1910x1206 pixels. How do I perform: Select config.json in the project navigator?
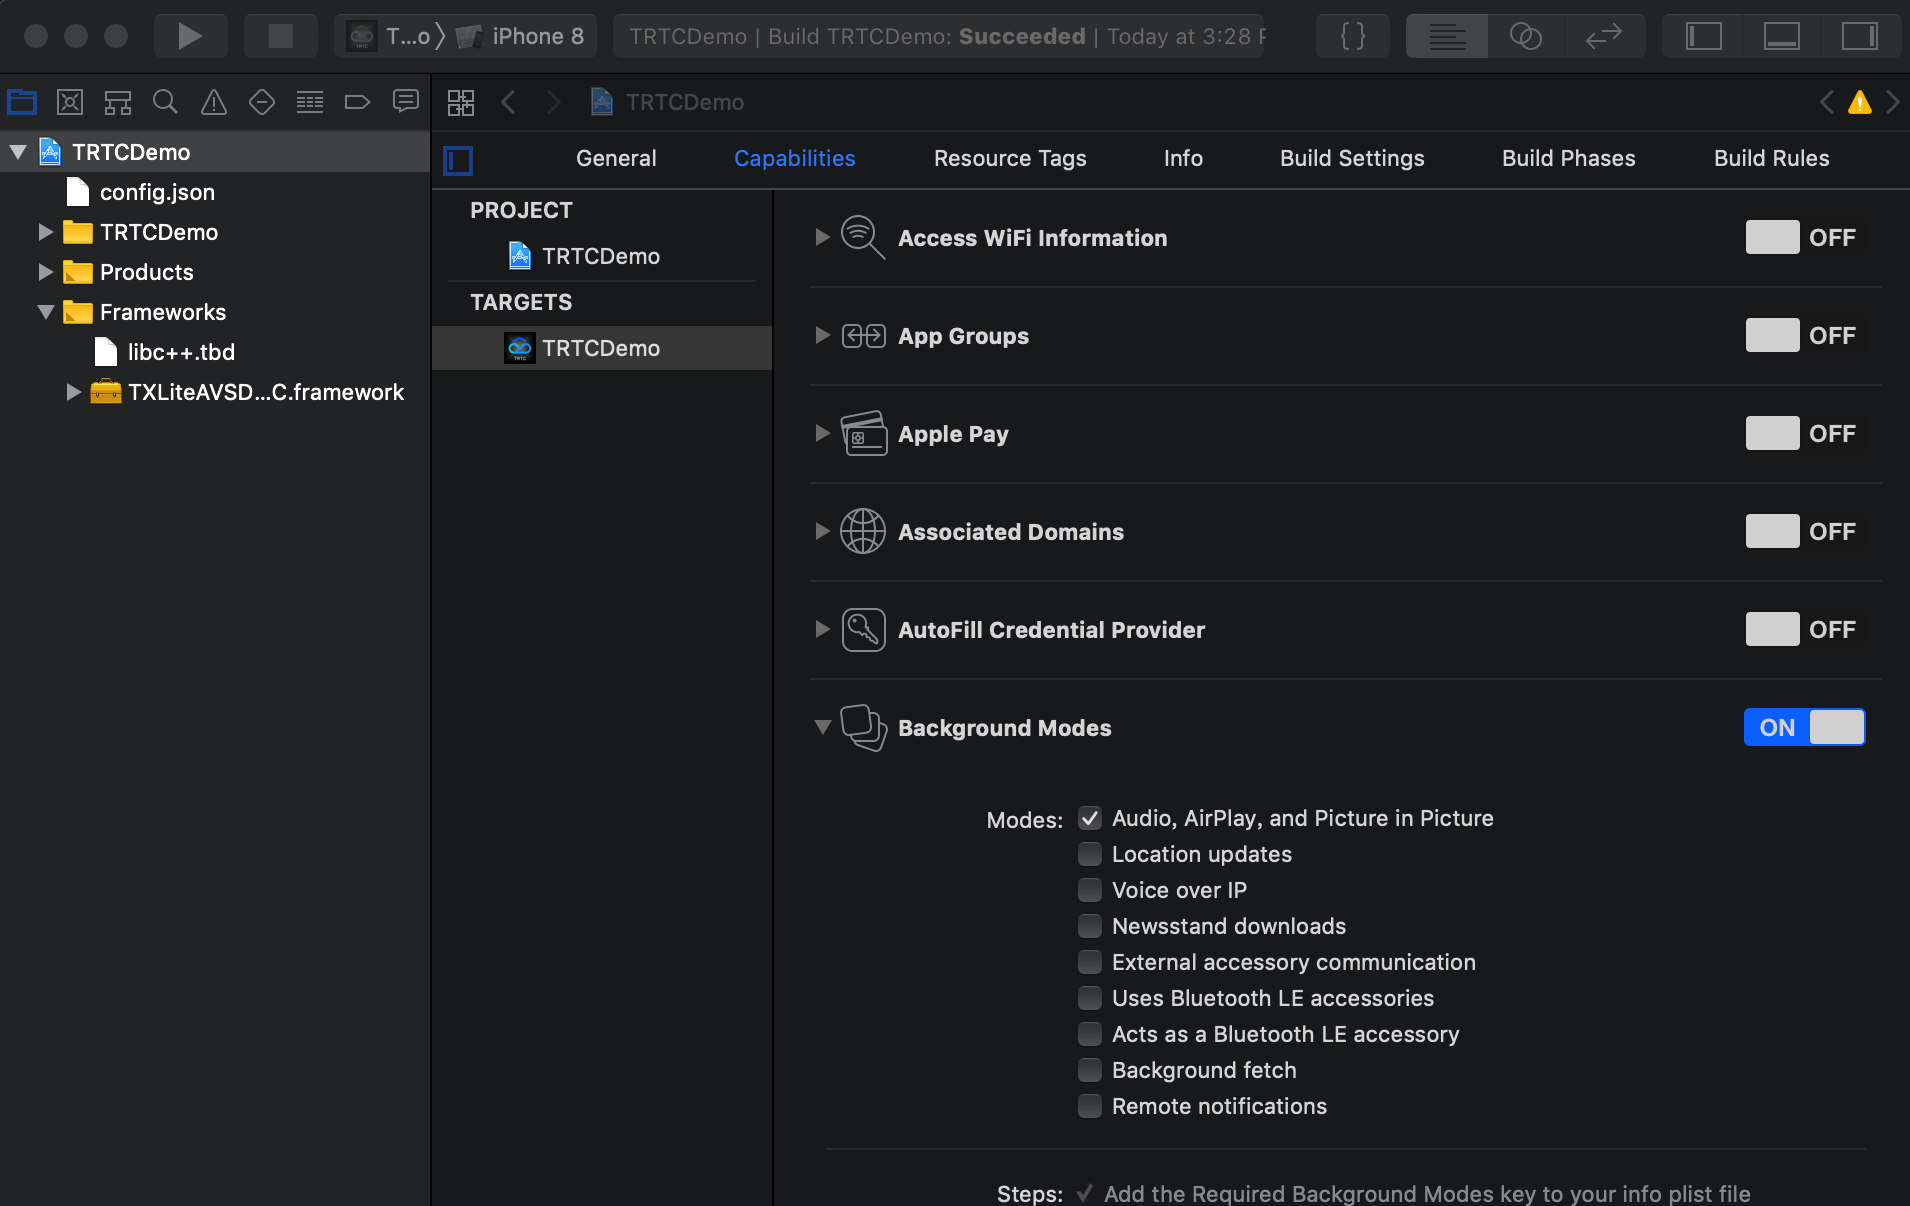[157, 192]
